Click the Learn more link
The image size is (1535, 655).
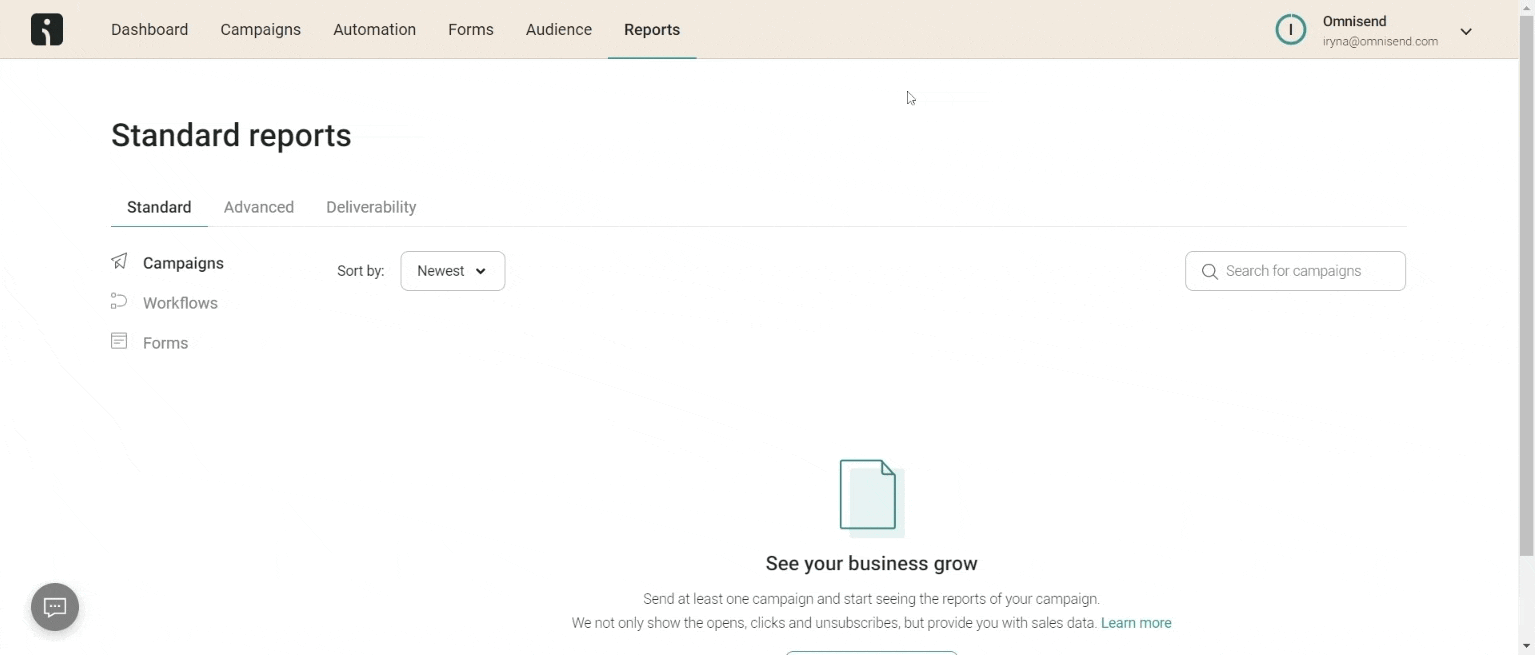click(1136, 622)
